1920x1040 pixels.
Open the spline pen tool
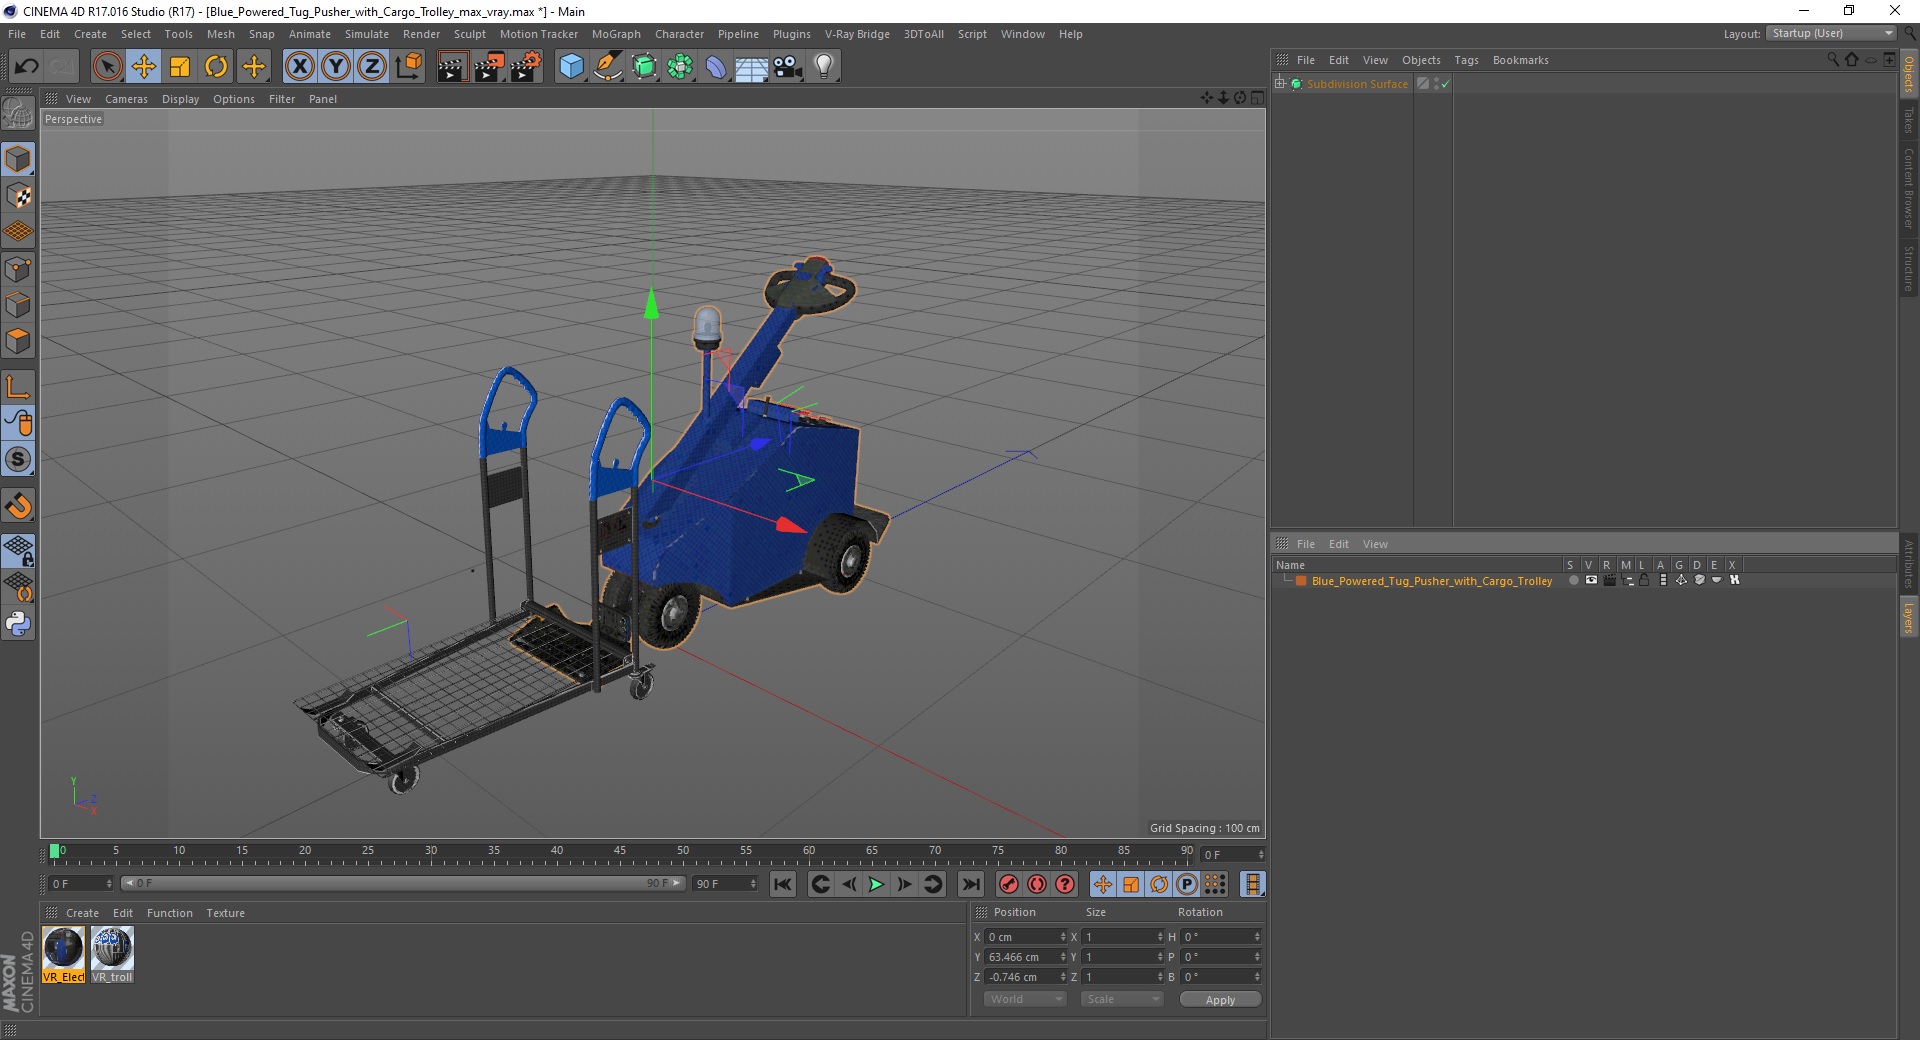[608, 67]
